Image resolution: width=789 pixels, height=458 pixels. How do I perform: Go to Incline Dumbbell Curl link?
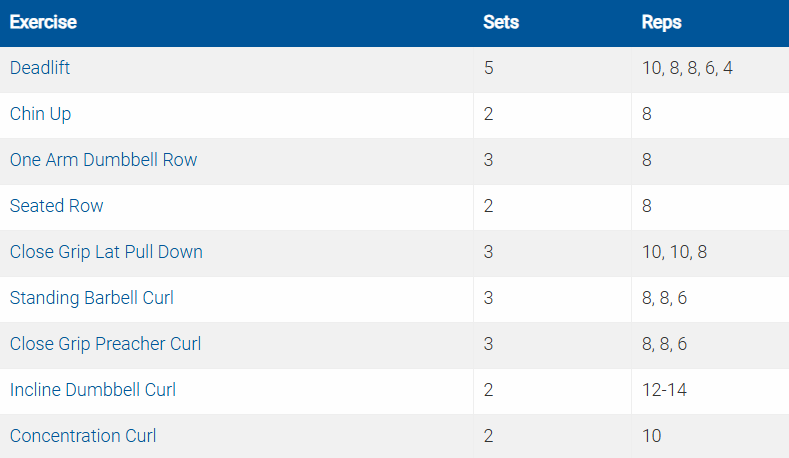(x=93, y=391)
